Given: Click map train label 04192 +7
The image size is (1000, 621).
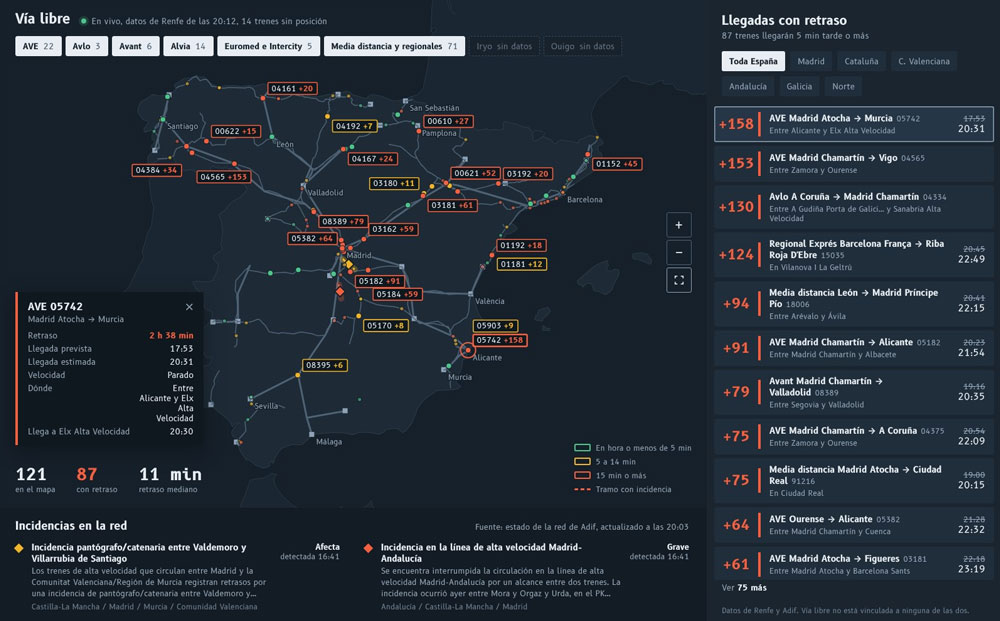Looking at the screenshot, I should (x=354, y=126).
